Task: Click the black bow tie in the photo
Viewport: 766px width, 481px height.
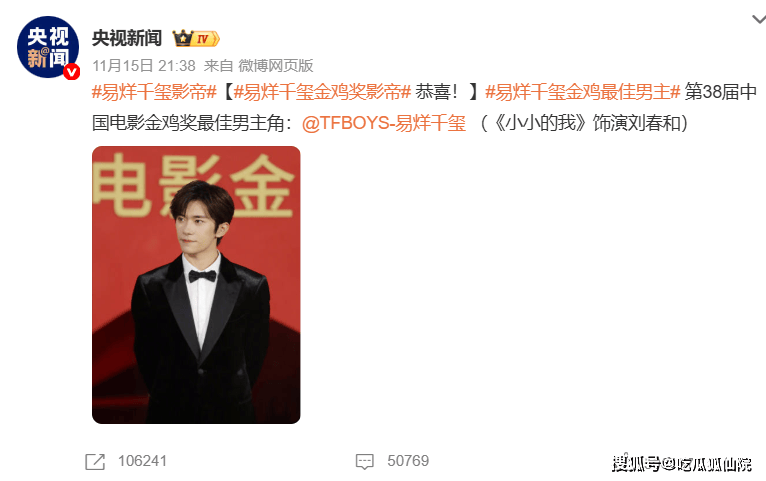Action: (x=202, y=276)
